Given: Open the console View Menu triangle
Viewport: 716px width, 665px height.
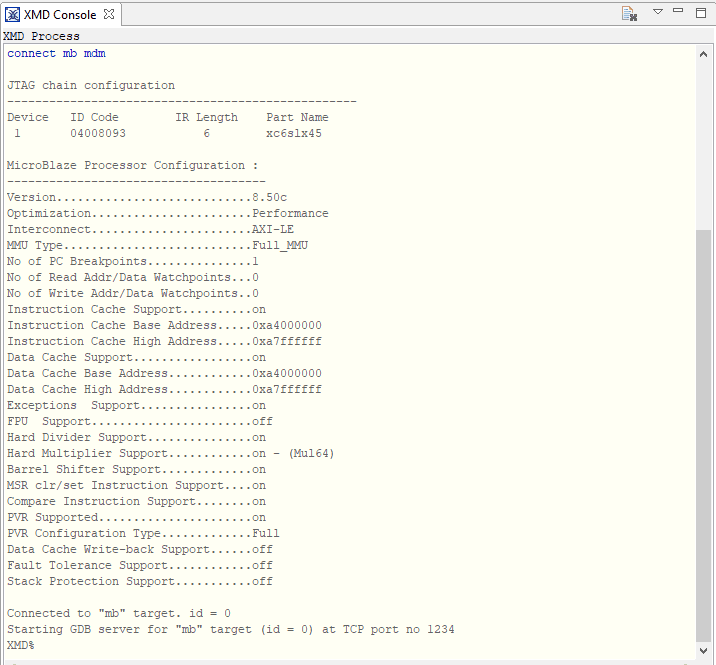Looking at the screenshot, I should coord(658,12).
